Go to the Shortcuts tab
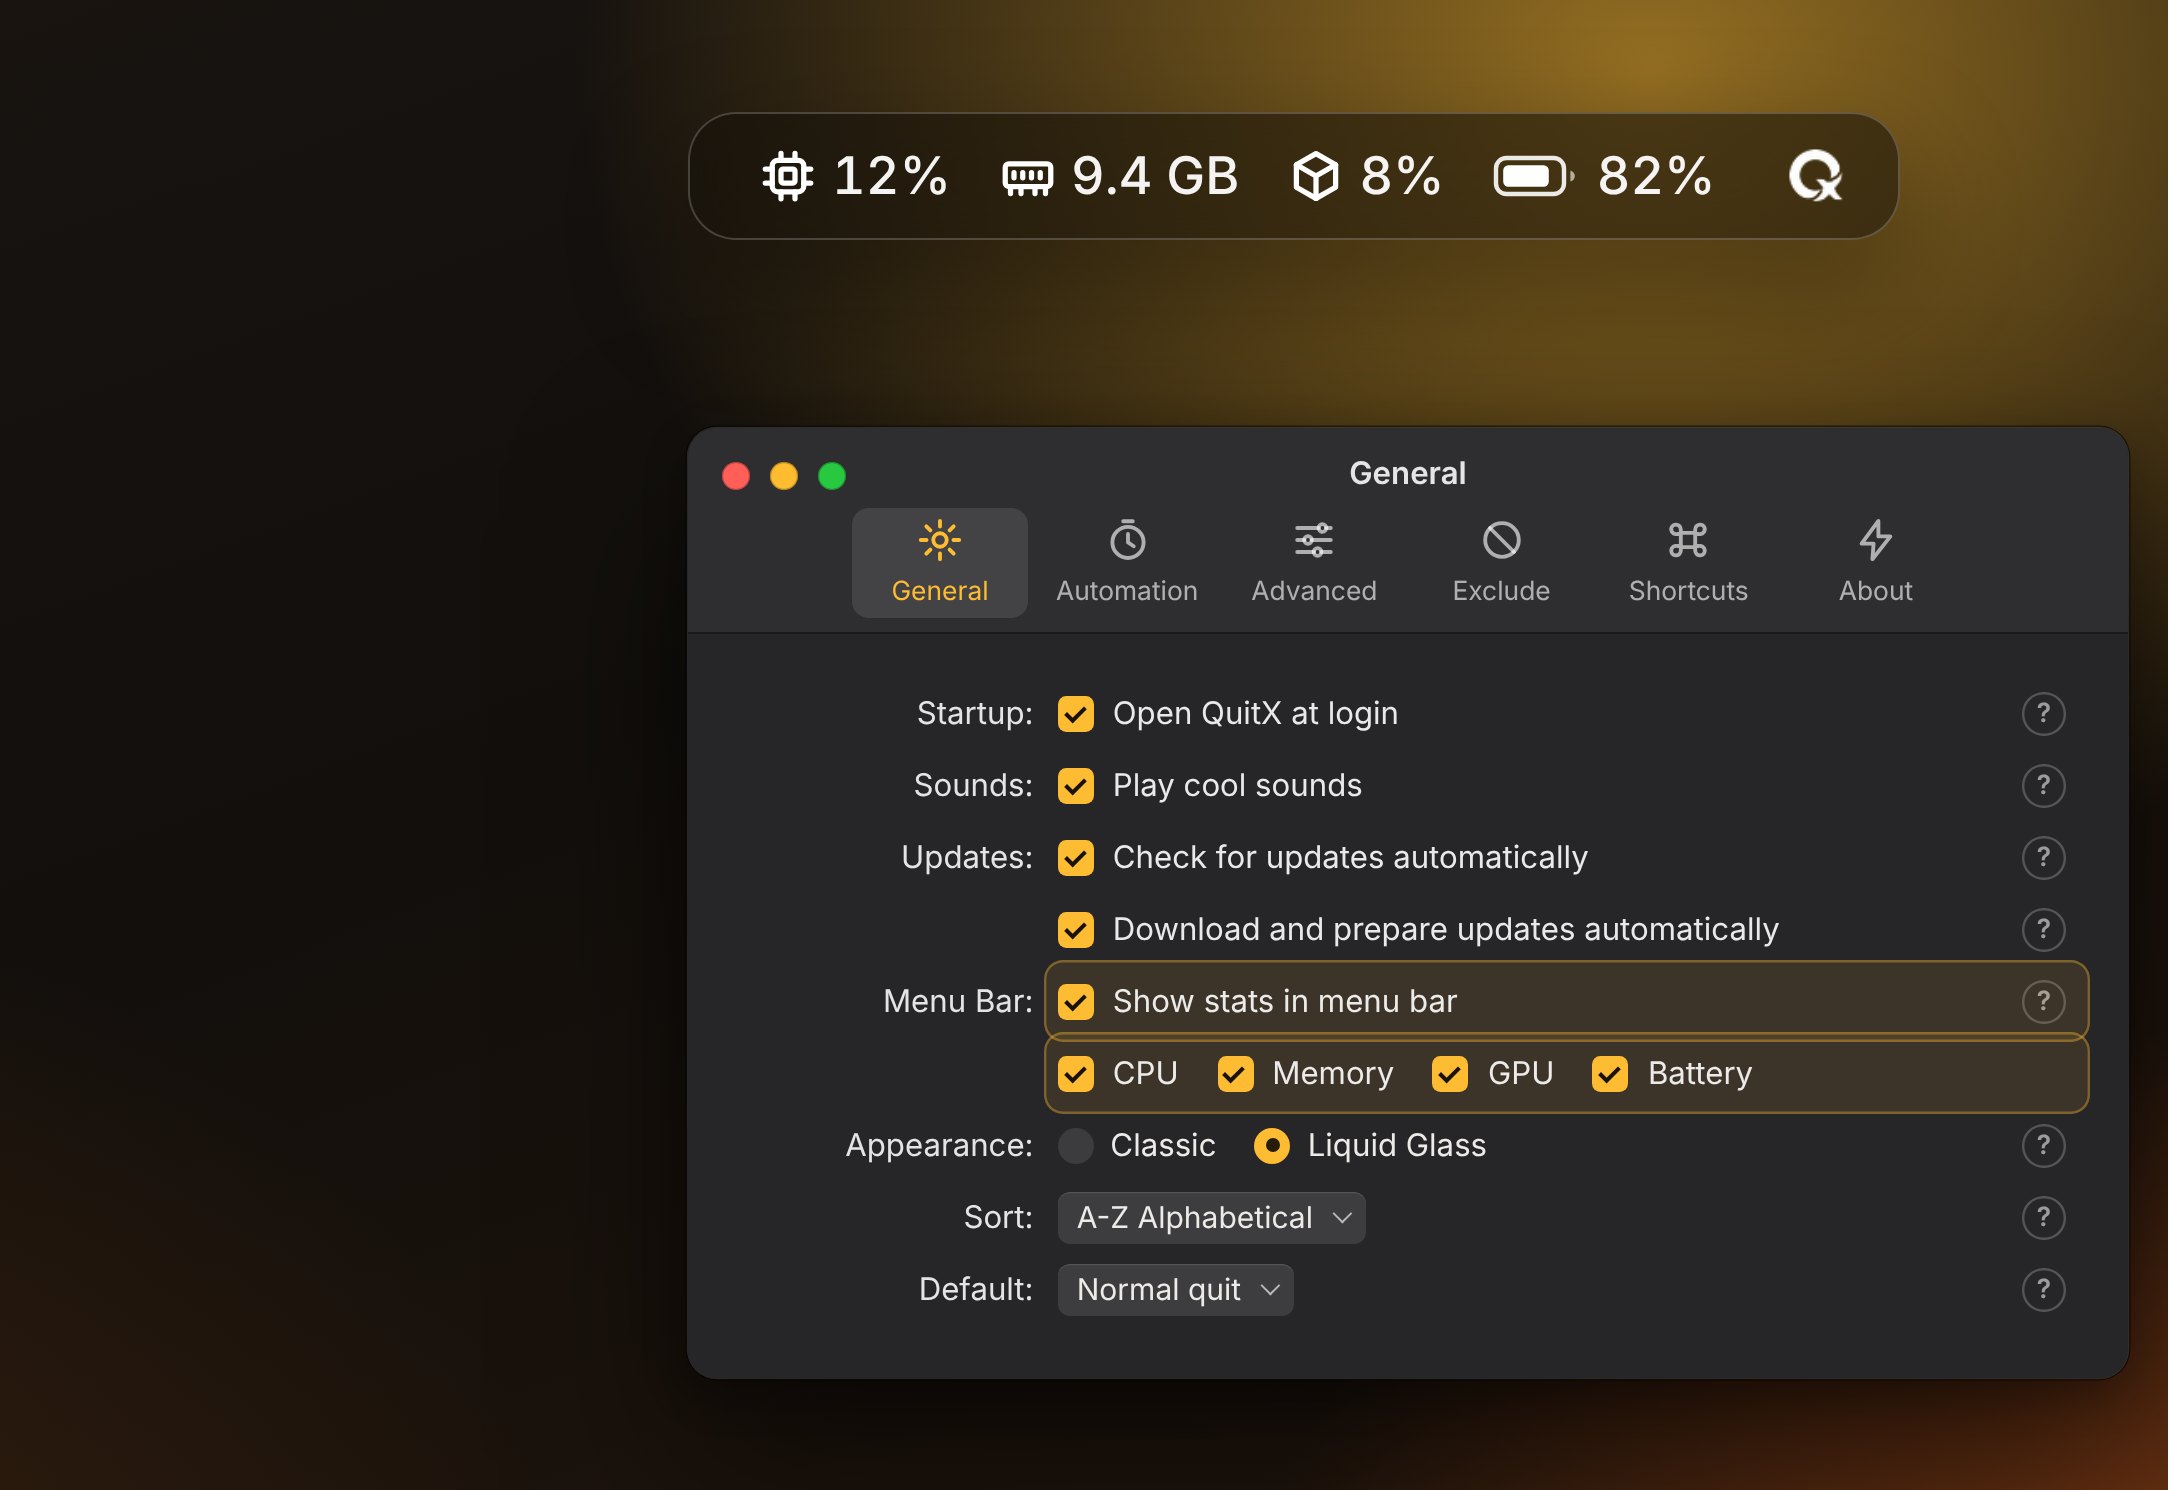Image resolution: width=2168 pixels, height=1490 pixels. [x=1688, y=563]
